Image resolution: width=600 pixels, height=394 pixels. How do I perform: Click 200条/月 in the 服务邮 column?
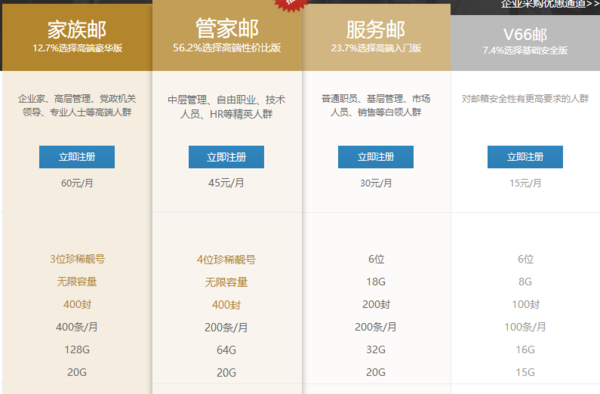tap(376, 327)
